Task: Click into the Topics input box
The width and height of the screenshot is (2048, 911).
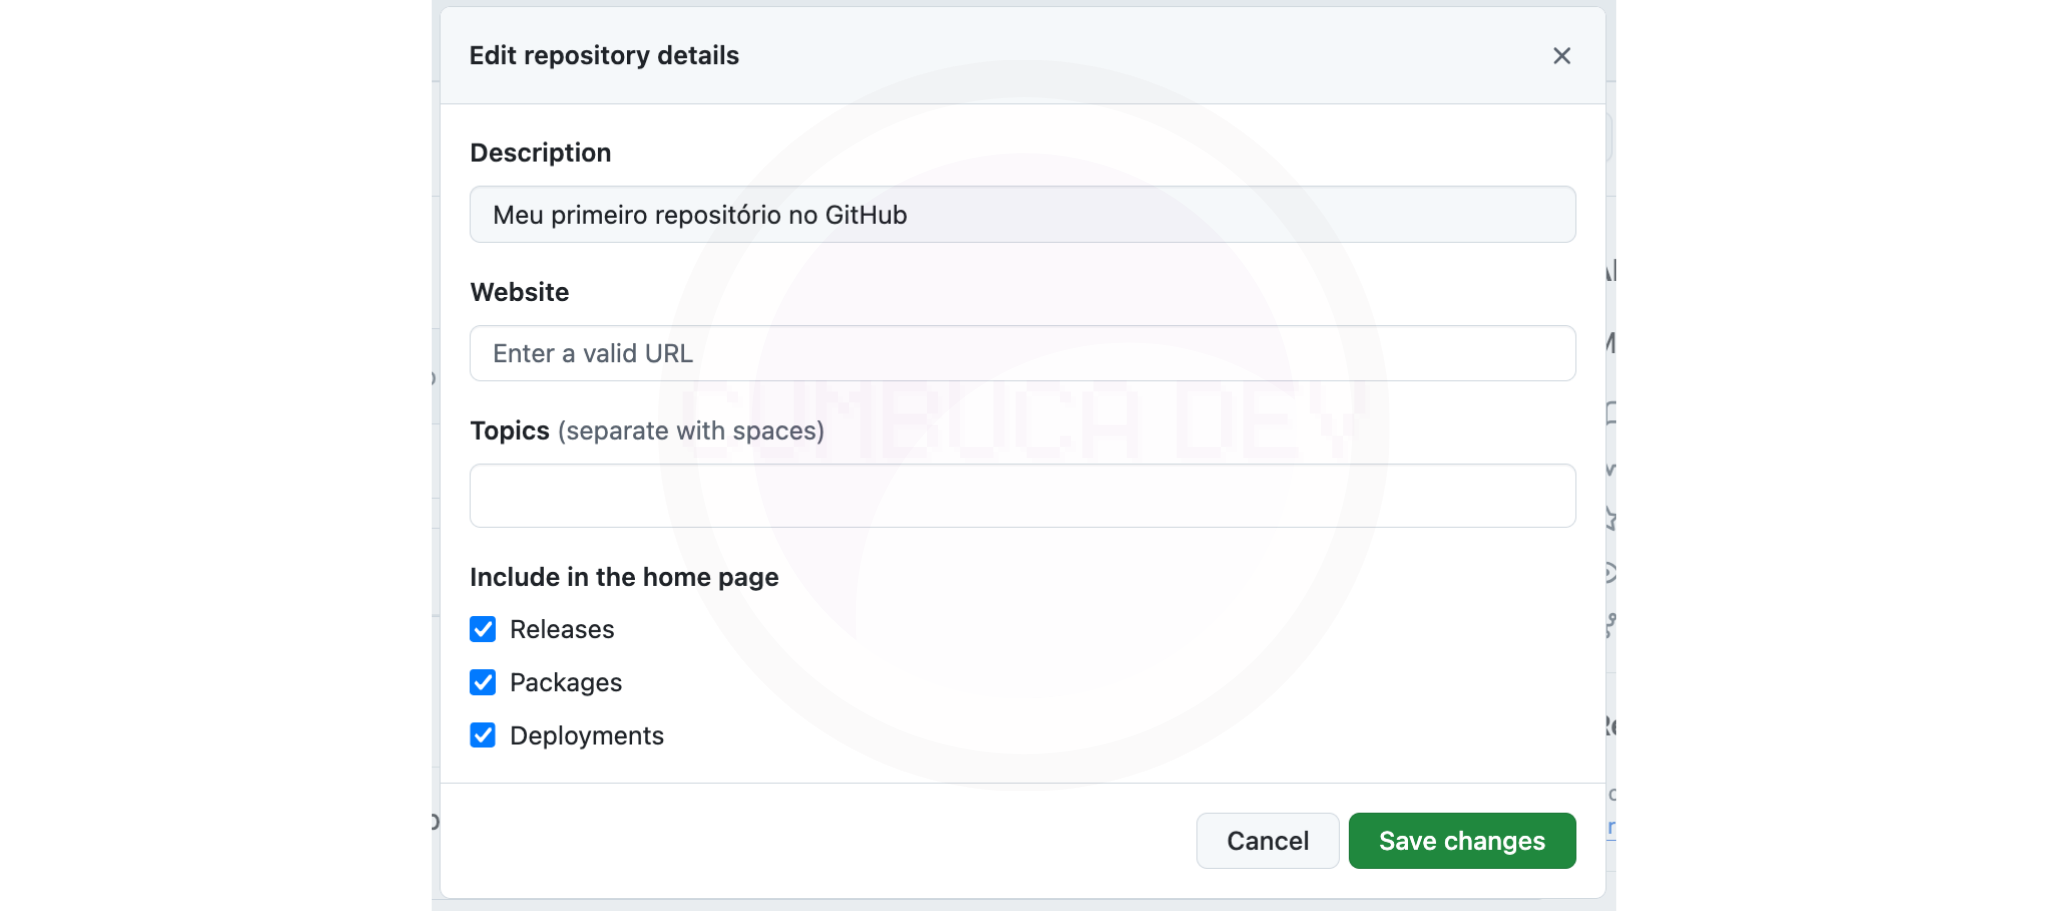Action: pos(1022,496)
